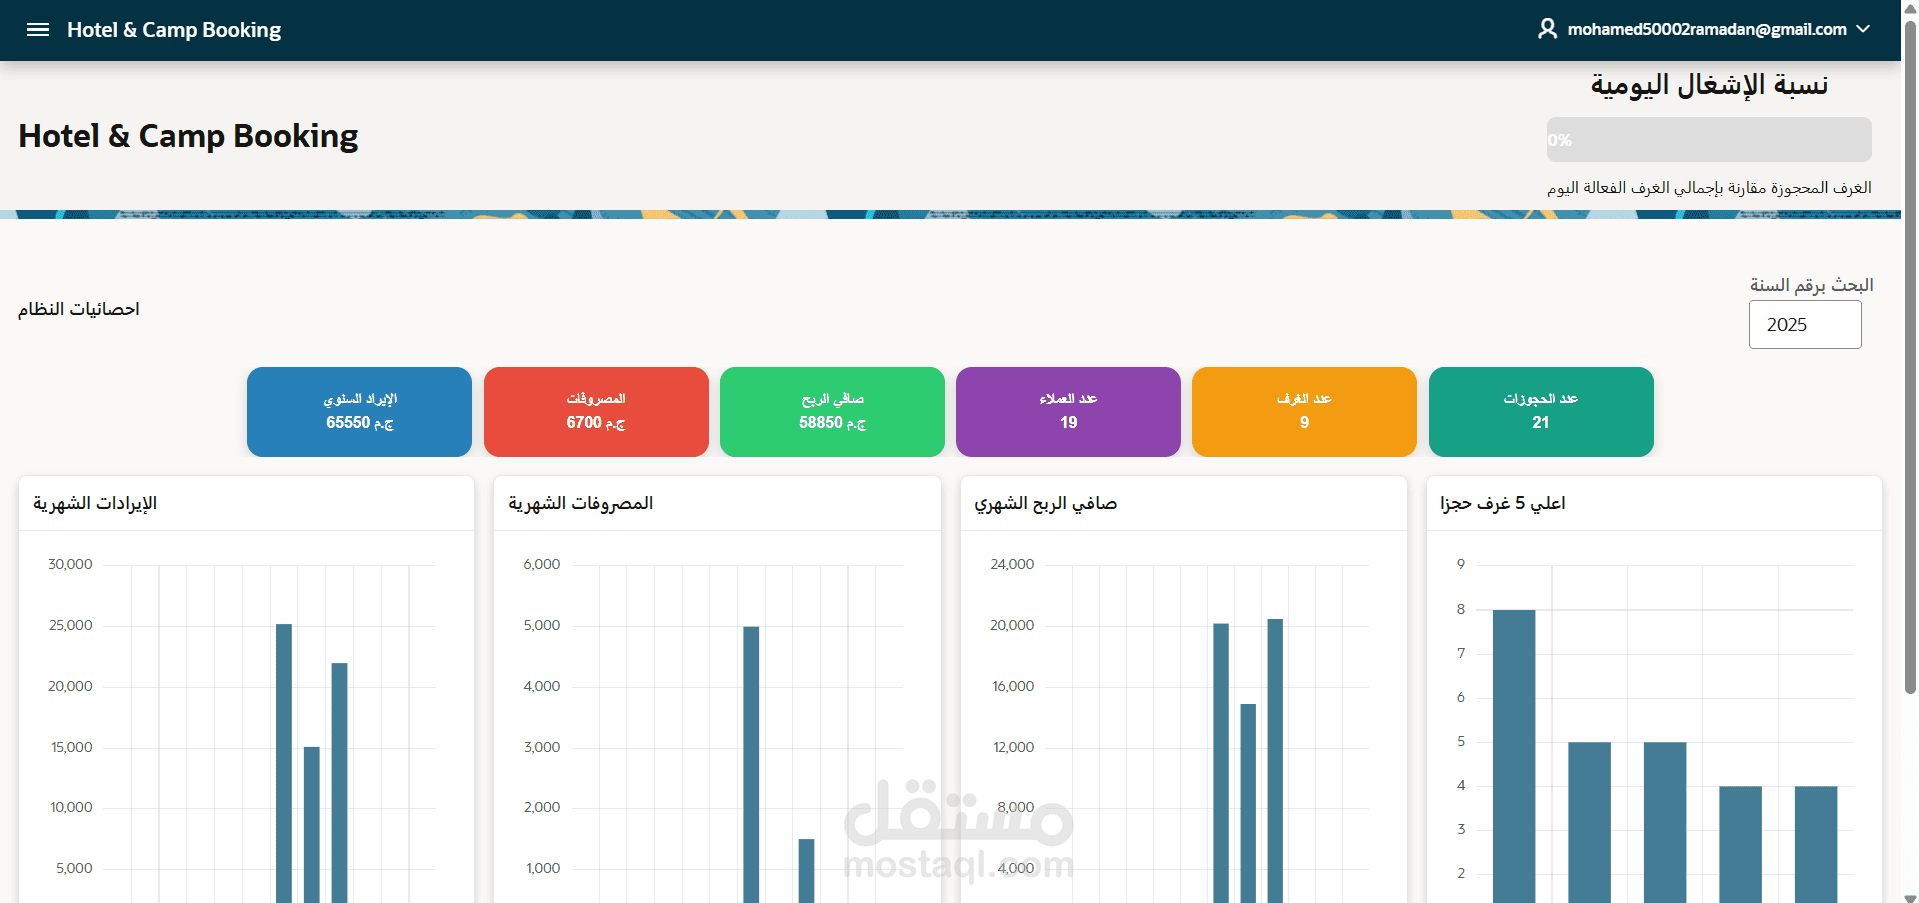Expand the account dropdown chevron
The image size is (1919, 903).
1863,29
